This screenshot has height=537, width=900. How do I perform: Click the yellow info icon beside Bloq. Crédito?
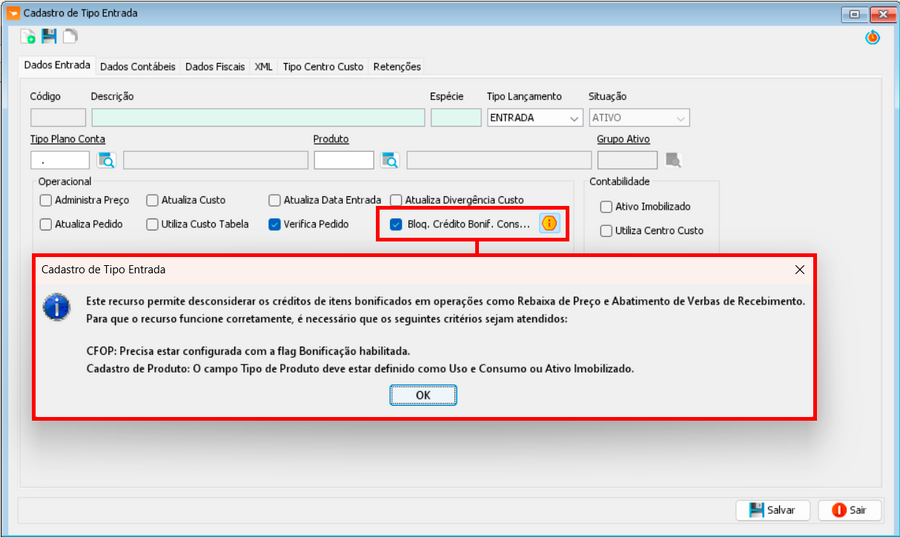click(x=549, y=224)
